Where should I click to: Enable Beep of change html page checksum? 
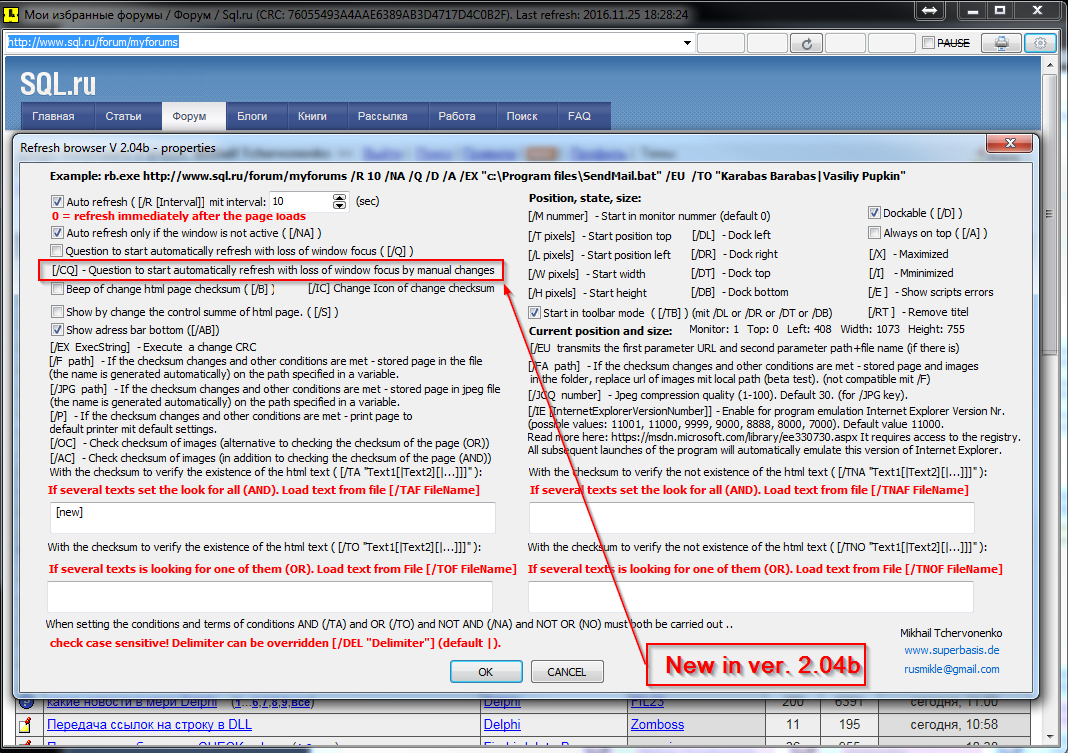58,289
